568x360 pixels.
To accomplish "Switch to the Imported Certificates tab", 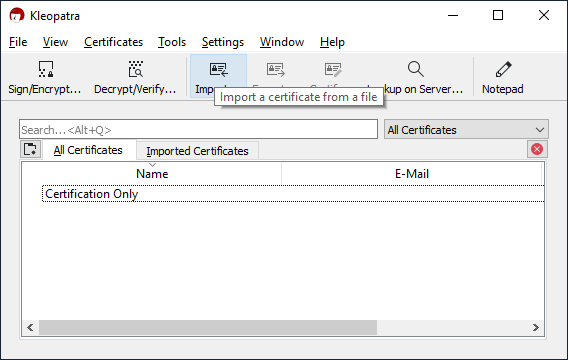I will pyautogui.click(x=197, y=151).
